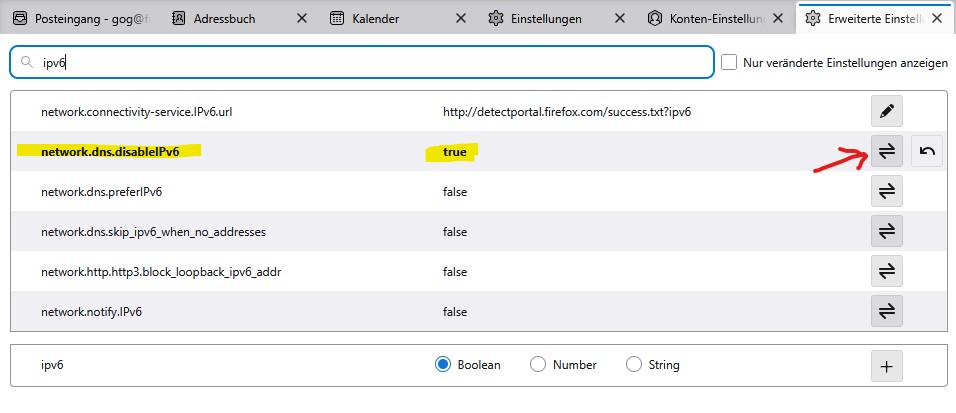Open the Konten-Einstellungen tab
The width and height of the screenshot is (956, 413).
click(x=712, y=18)
